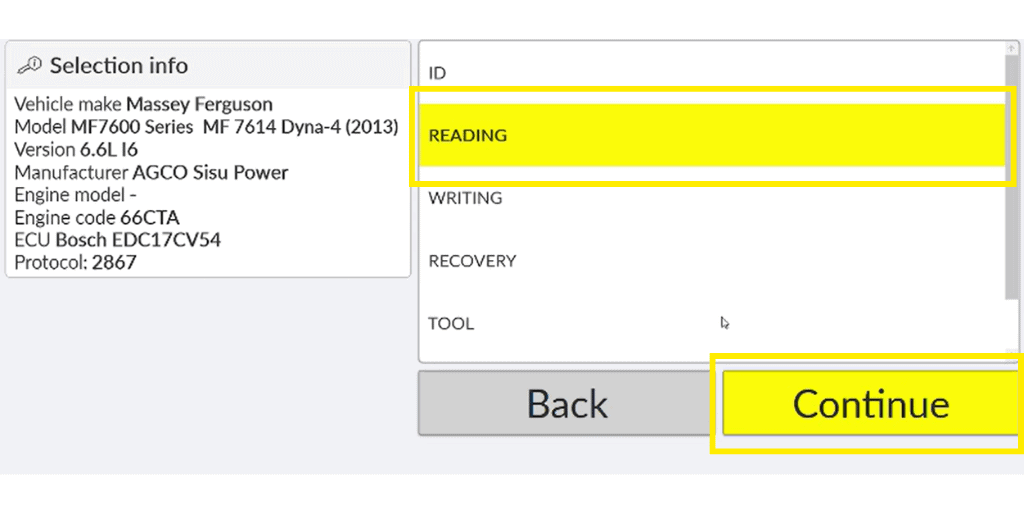Open the TOOL entry in list
The image size is (1024, 513).
(451, 324)
